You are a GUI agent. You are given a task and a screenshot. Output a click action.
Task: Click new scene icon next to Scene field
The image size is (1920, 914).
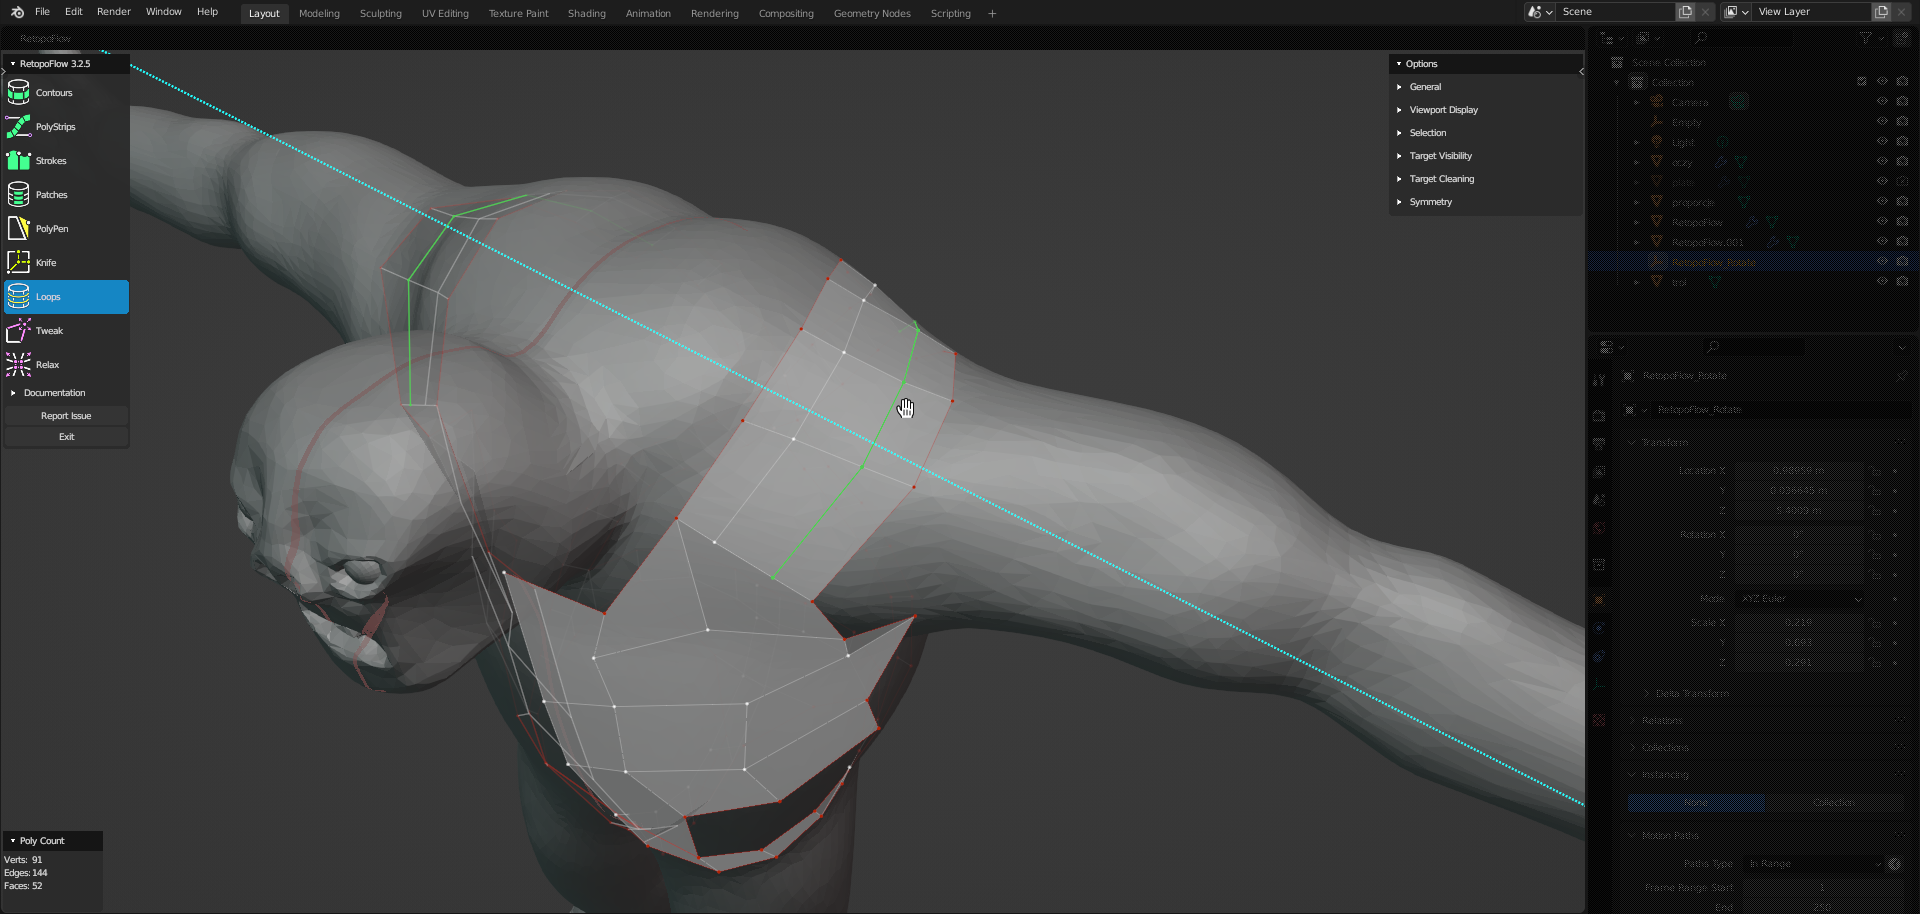1685,12
